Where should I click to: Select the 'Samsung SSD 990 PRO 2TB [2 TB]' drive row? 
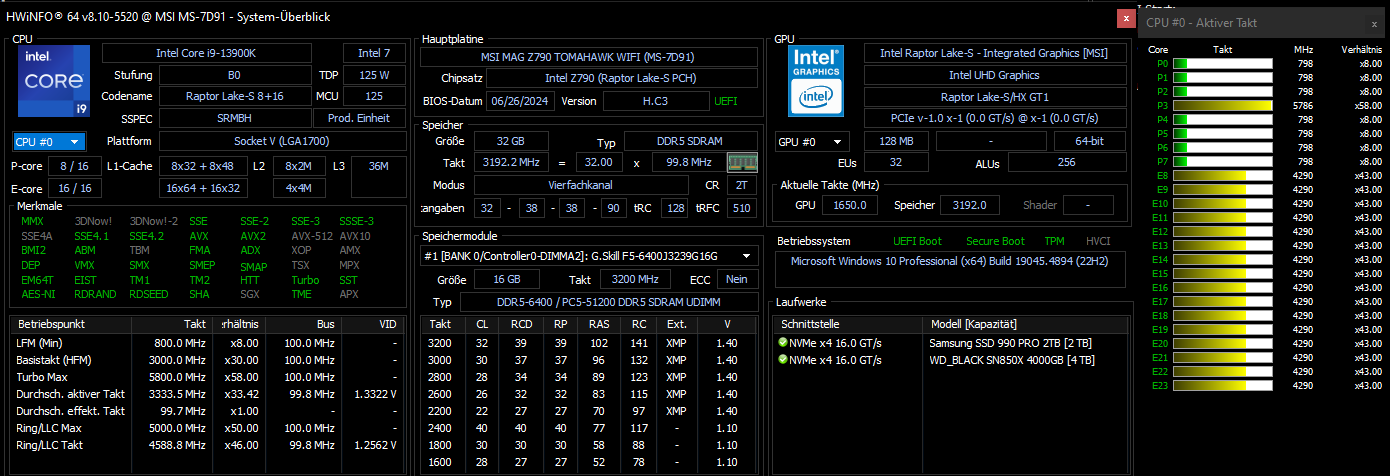pyautogui.click(x=951, y=342)
